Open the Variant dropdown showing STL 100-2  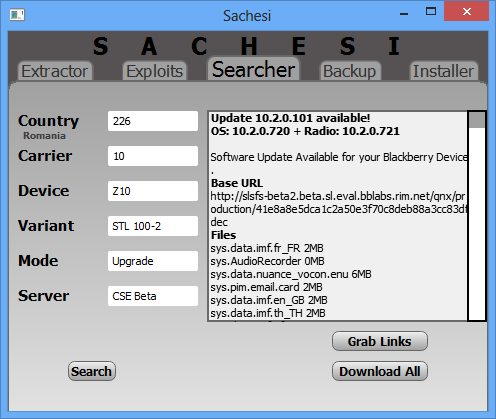[153, 226]
